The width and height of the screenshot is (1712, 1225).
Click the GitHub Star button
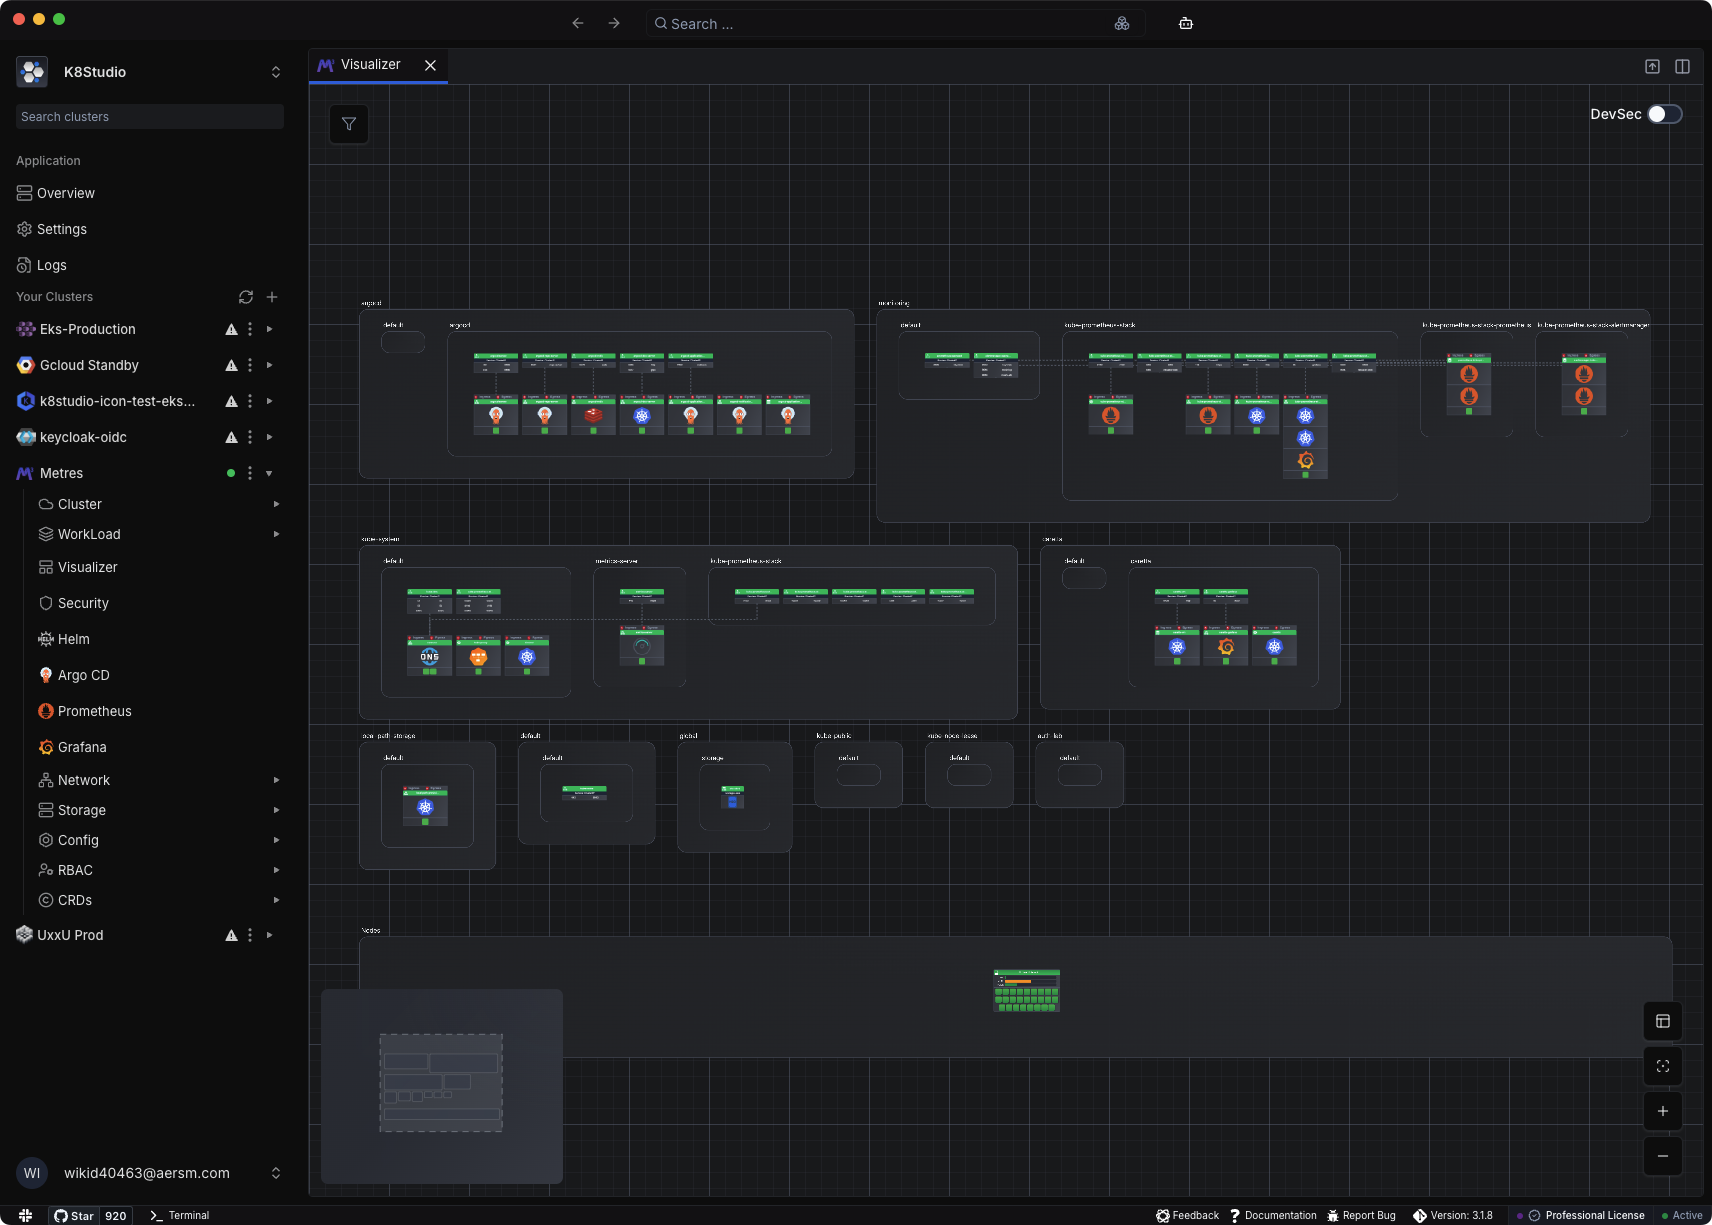[75, 1216]
